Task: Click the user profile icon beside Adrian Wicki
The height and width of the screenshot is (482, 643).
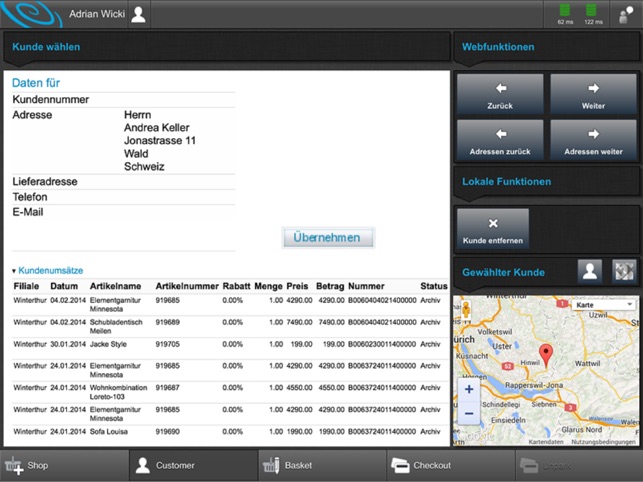Action: pos(139,14)
